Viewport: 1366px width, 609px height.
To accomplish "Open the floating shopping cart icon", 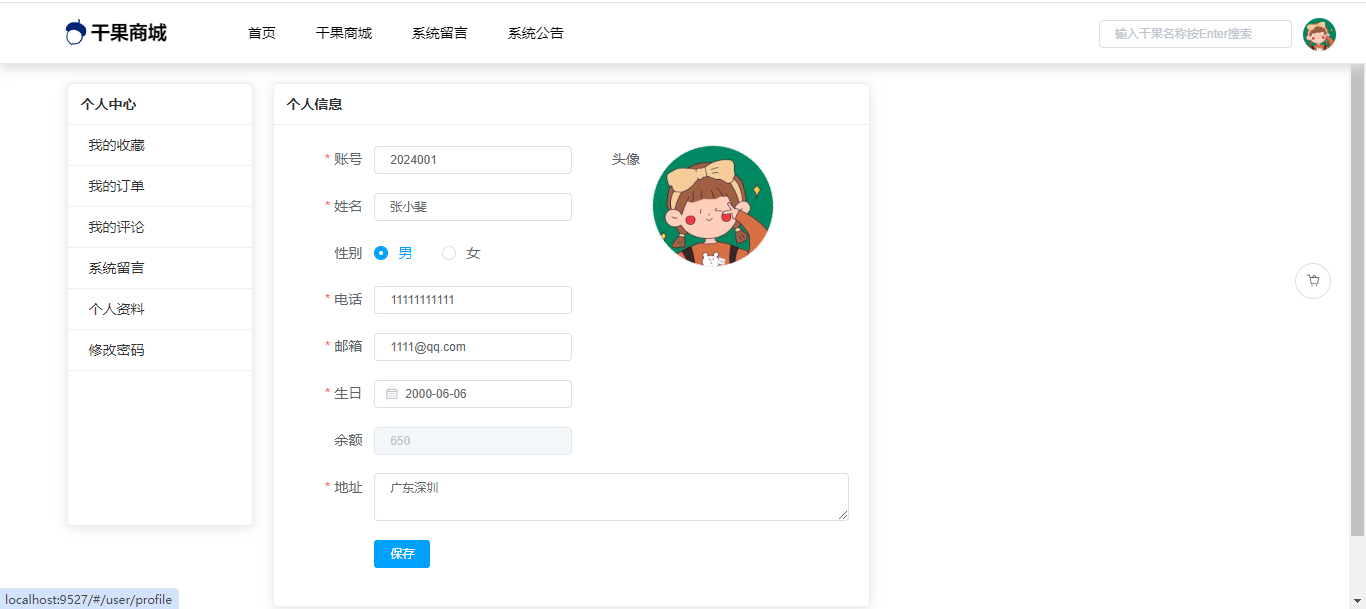I will (x=1313, y=281).
